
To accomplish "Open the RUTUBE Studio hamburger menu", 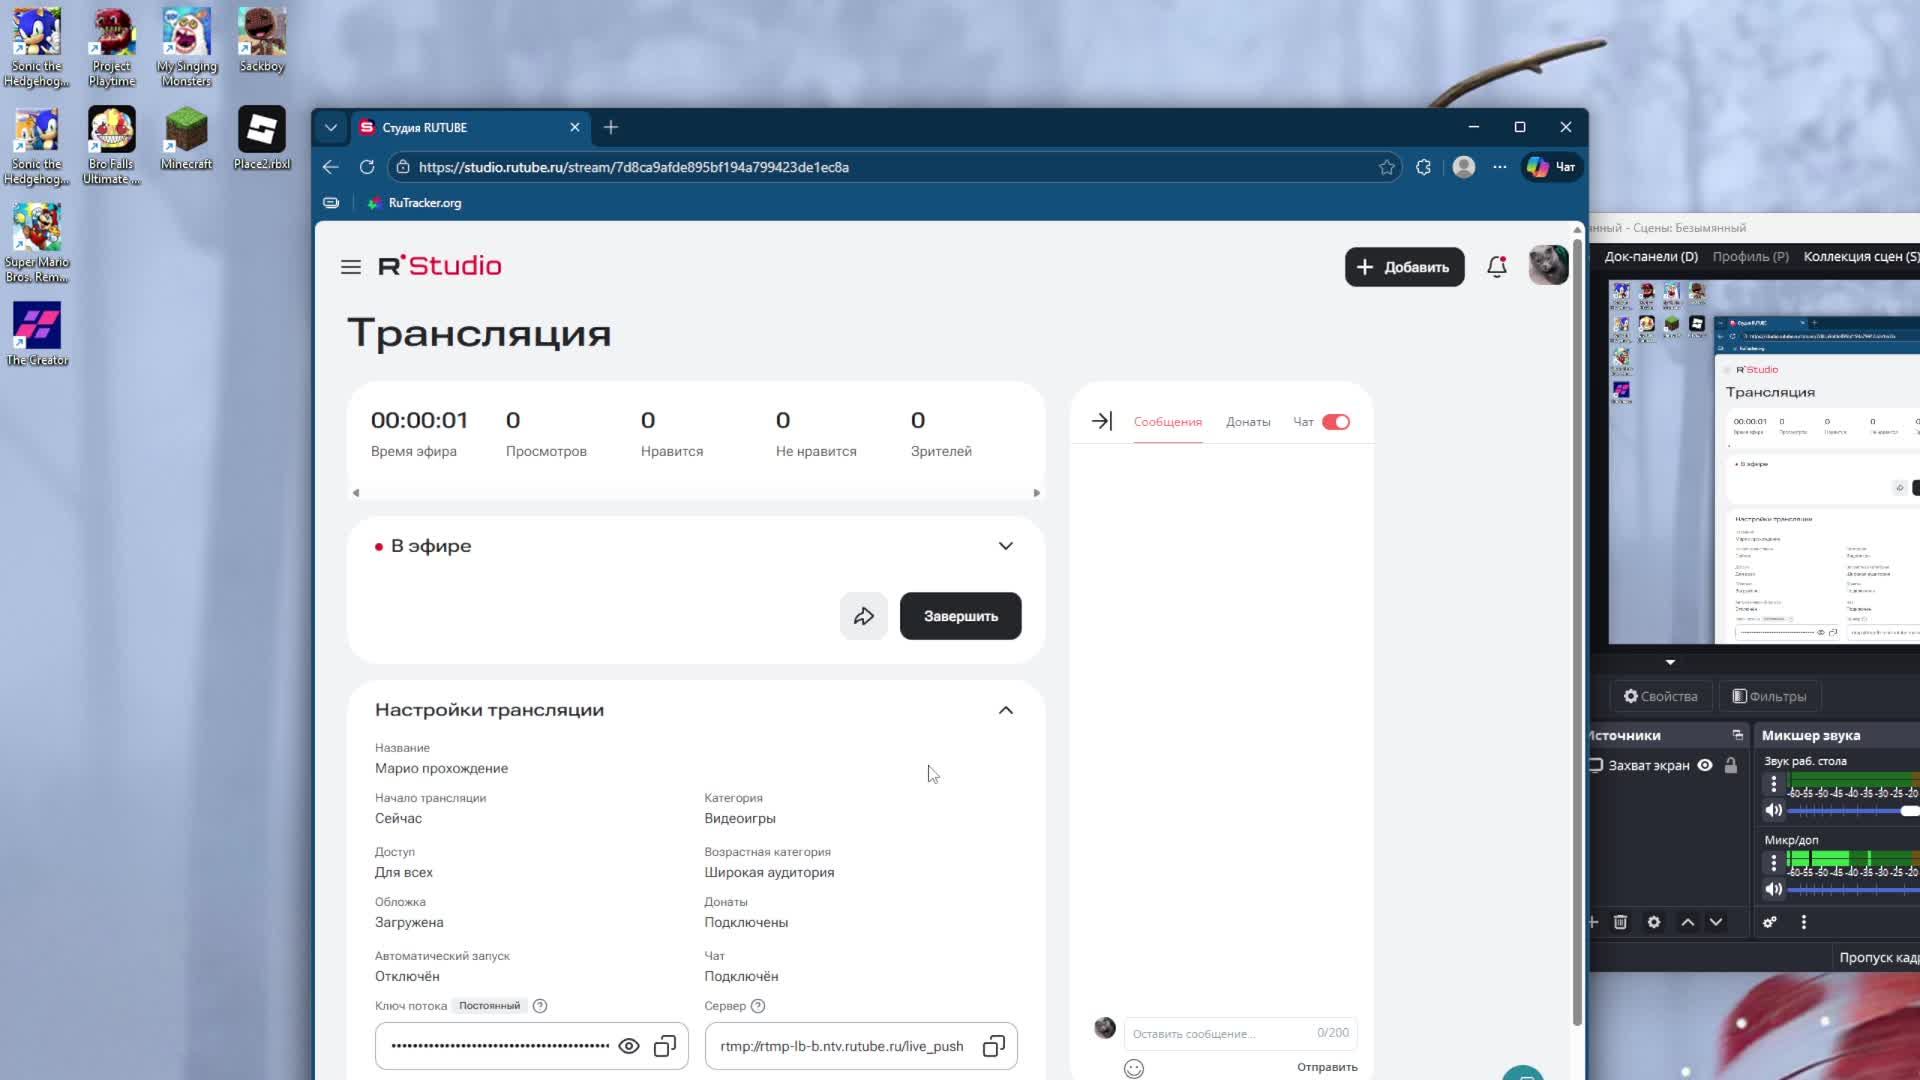I will click(x=350, y=267).
